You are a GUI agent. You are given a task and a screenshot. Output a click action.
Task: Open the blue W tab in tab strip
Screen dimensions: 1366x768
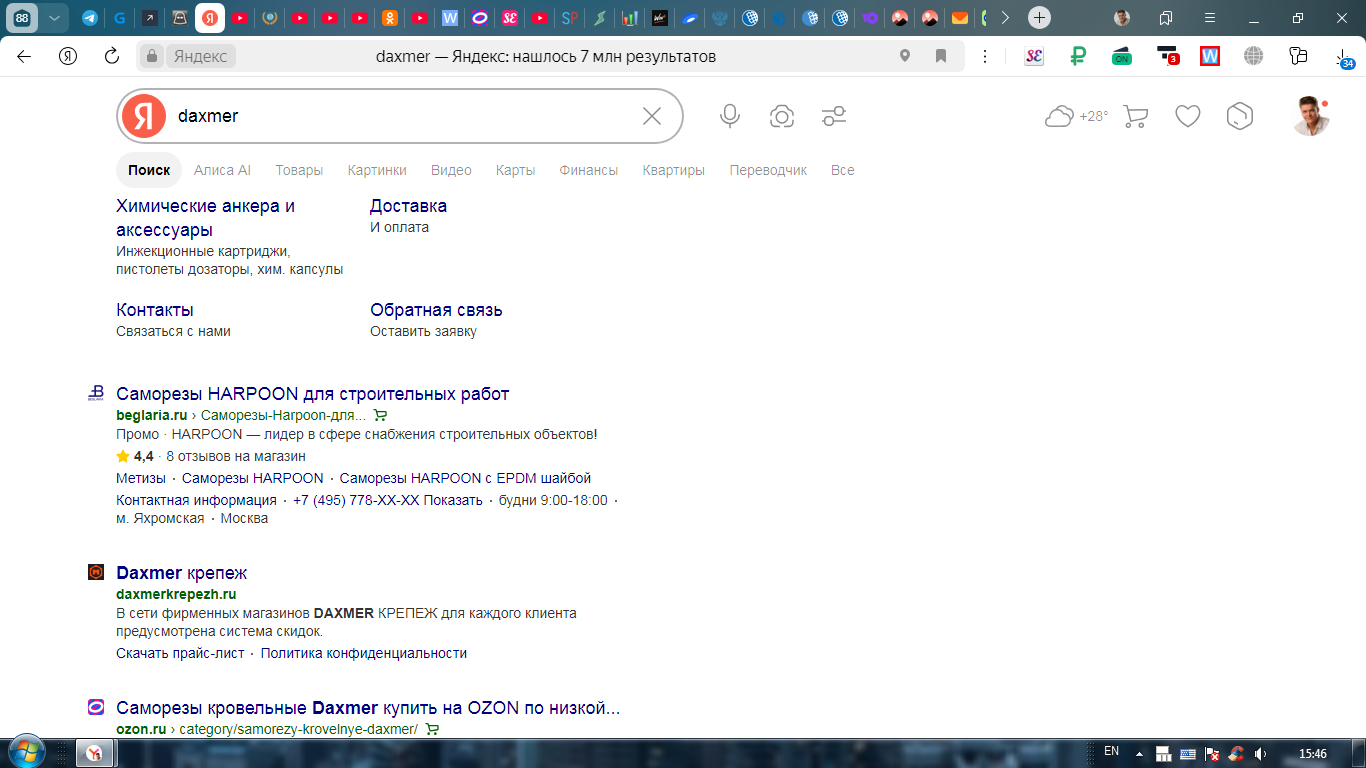point(450,18)
